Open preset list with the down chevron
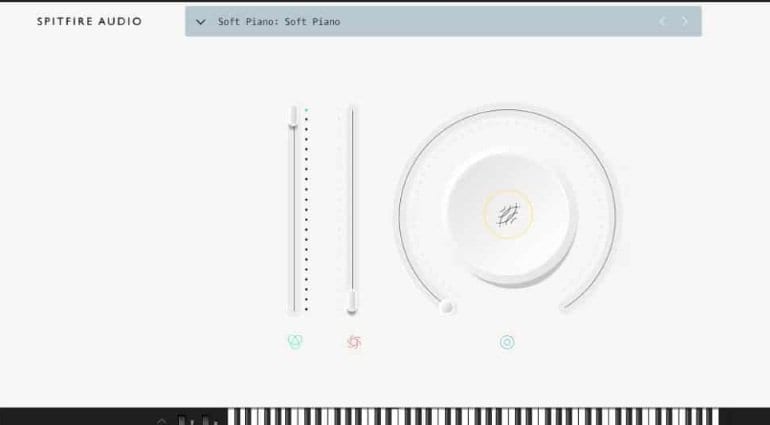This screenshot has width=770, height=425. point(200,22)
